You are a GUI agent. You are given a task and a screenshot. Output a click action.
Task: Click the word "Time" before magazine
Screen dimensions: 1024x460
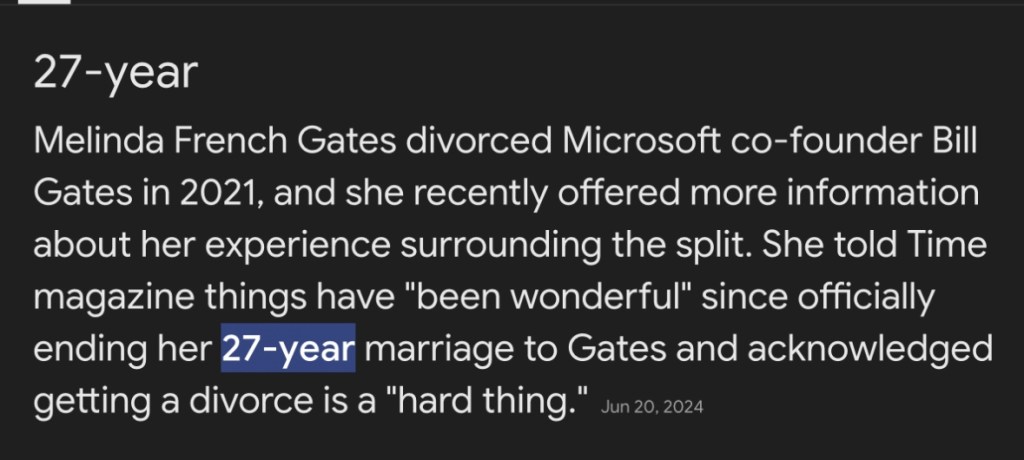[x=949, y=245]
